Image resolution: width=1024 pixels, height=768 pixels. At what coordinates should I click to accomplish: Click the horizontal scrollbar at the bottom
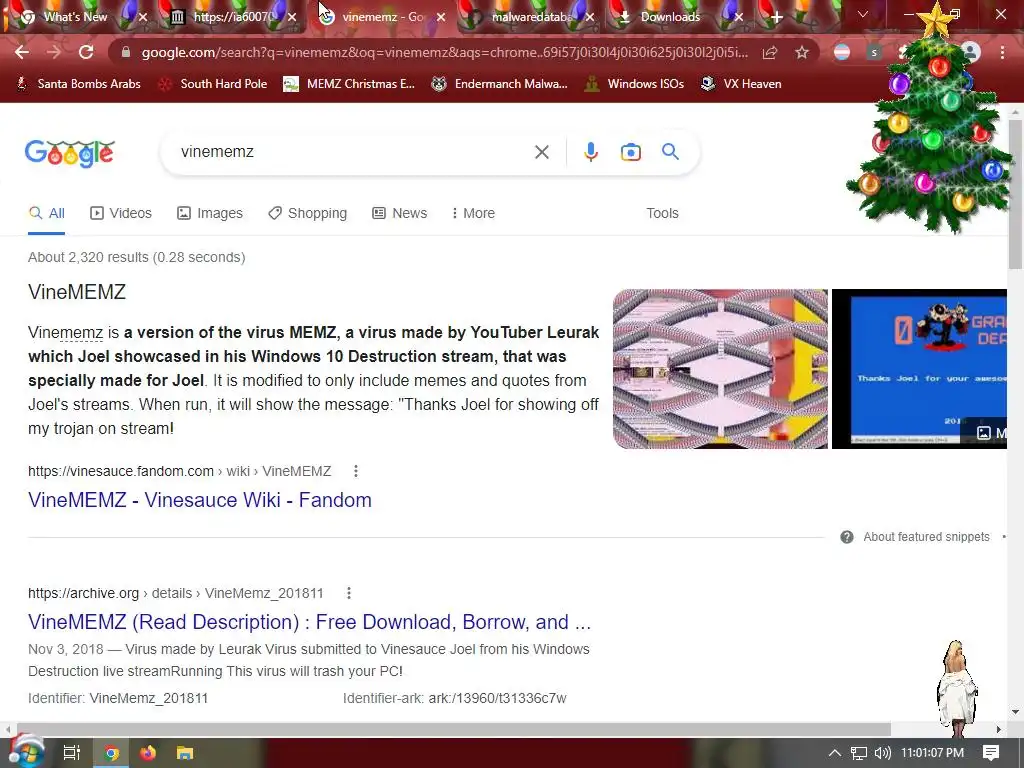(x=453, y=729)
